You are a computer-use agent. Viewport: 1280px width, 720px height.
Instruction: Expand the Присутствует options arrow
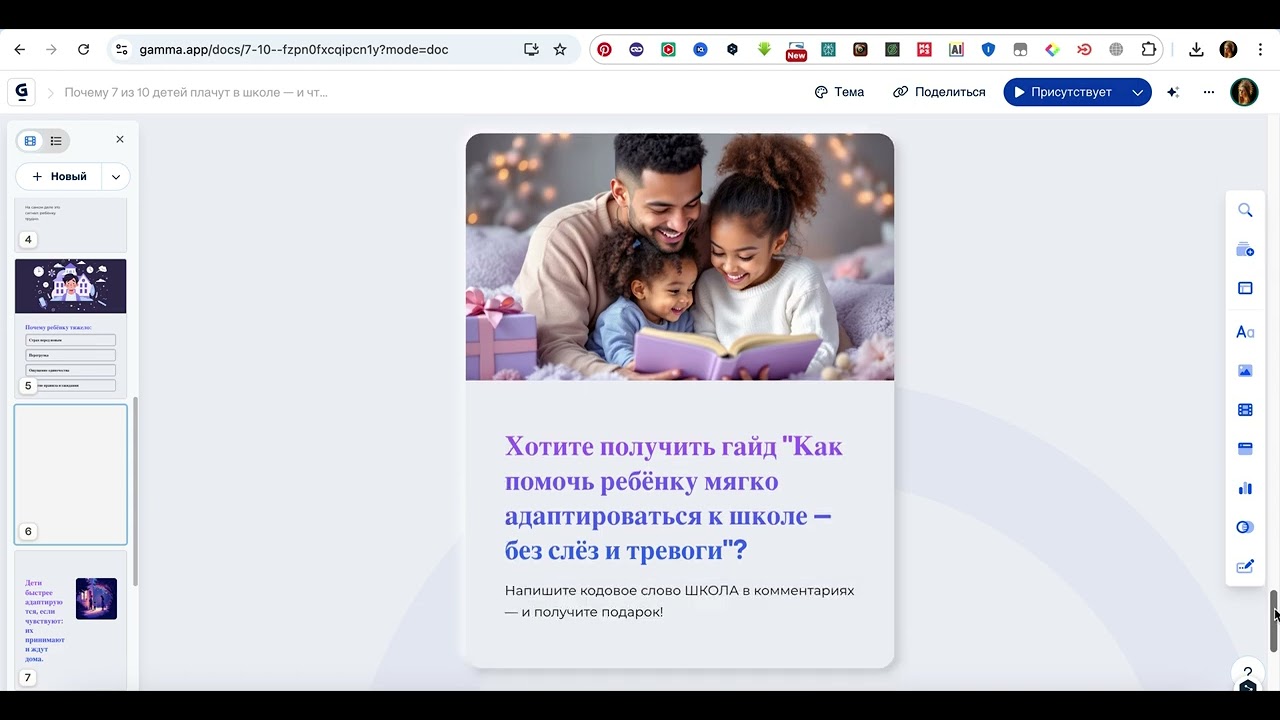[1138, 92]
